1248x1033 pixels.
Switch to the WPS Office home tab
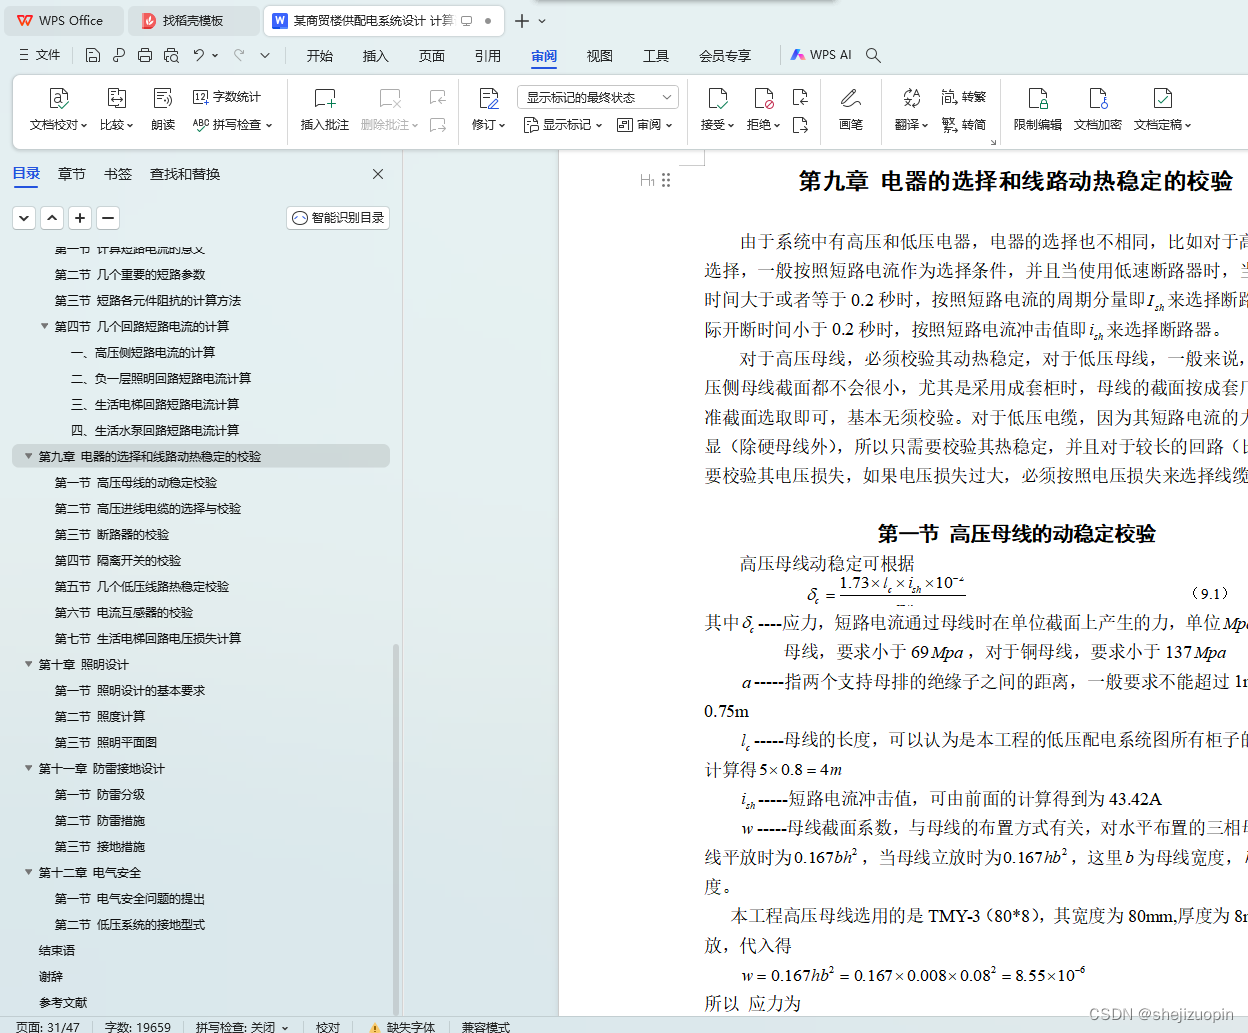click(62, 20)
